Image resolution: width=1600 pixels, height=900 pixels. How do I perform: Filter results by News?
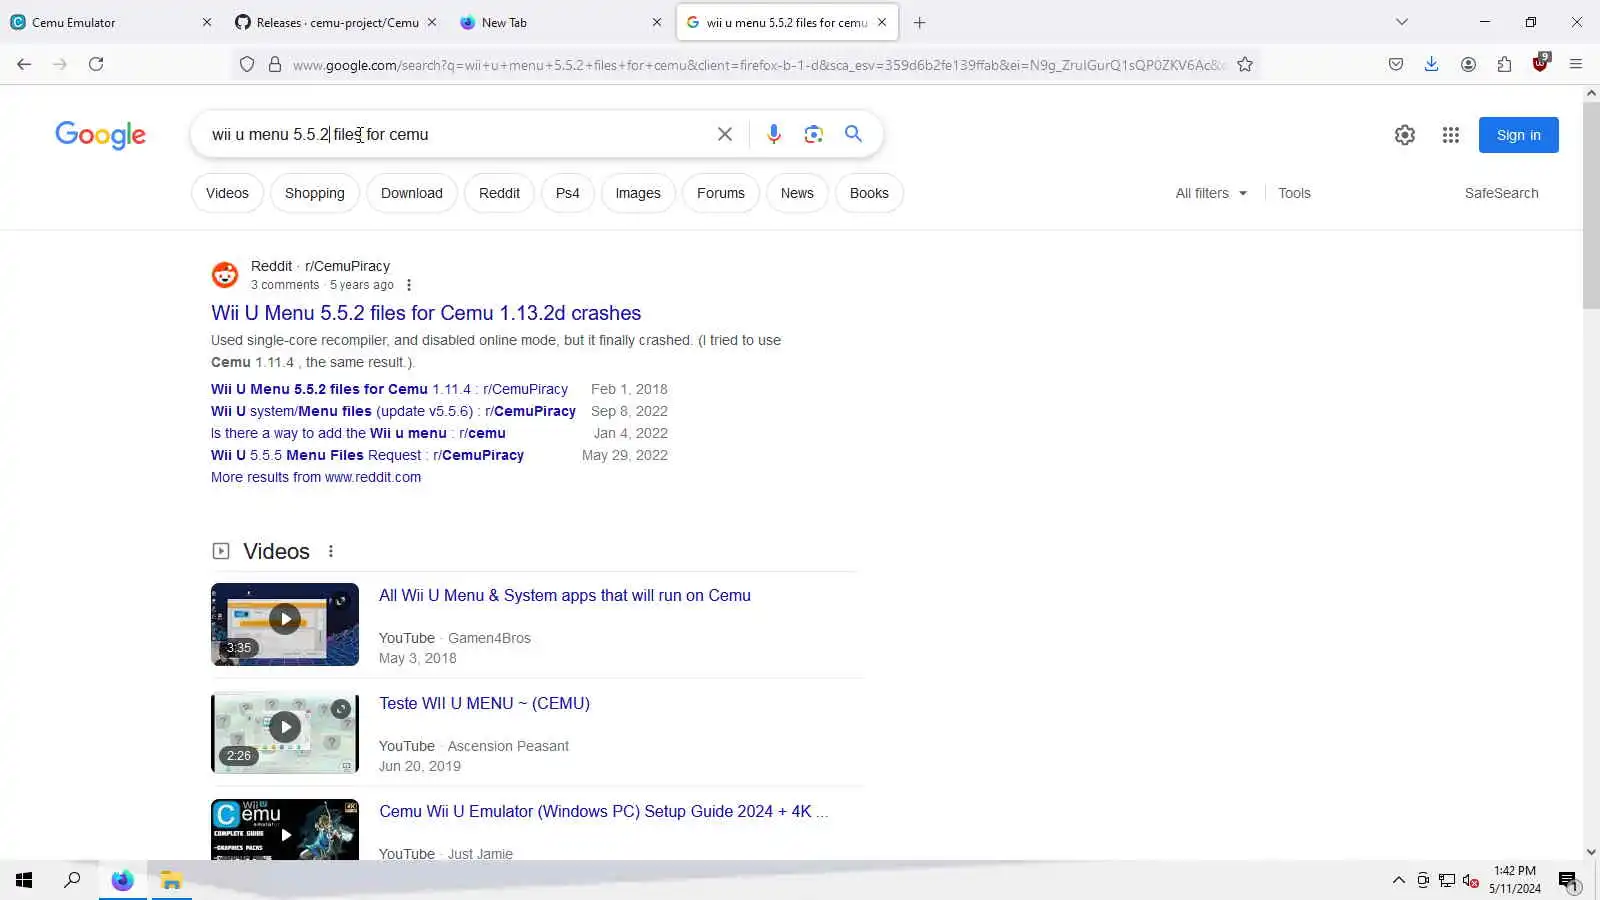(x=797, y=193)
